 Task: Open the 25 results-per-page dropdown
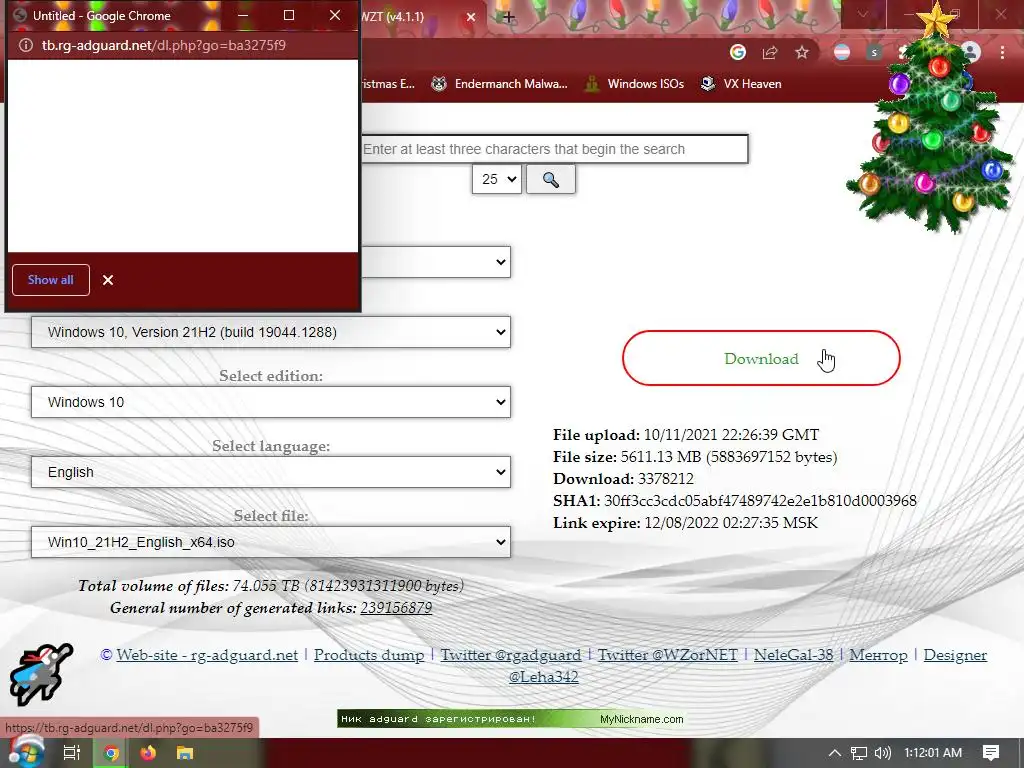[x=496, y=179]
